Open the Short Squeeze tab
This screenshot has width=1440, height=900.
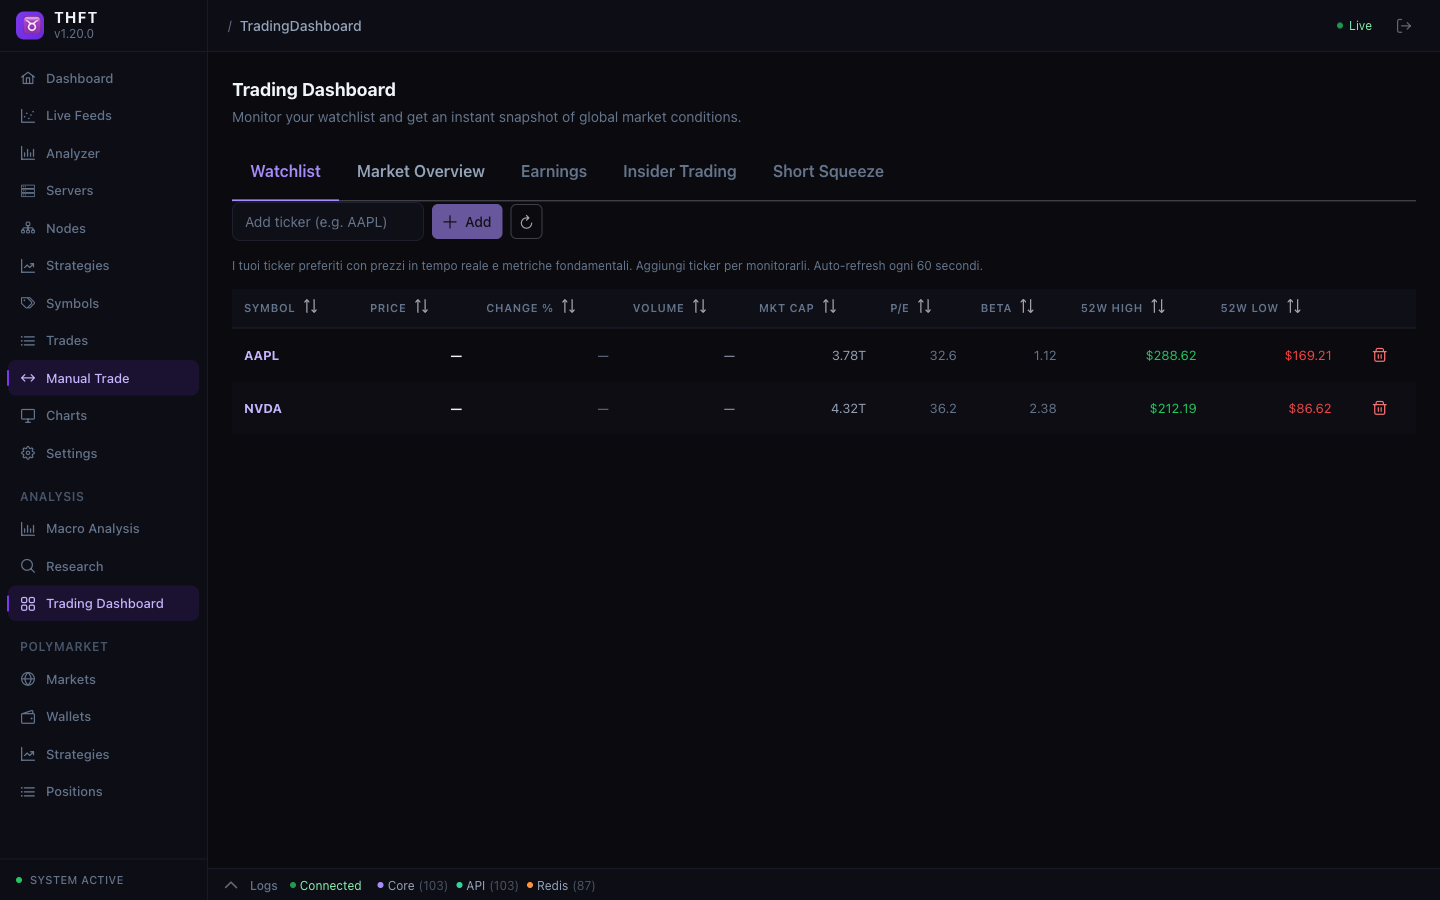(x=828, y=171)
